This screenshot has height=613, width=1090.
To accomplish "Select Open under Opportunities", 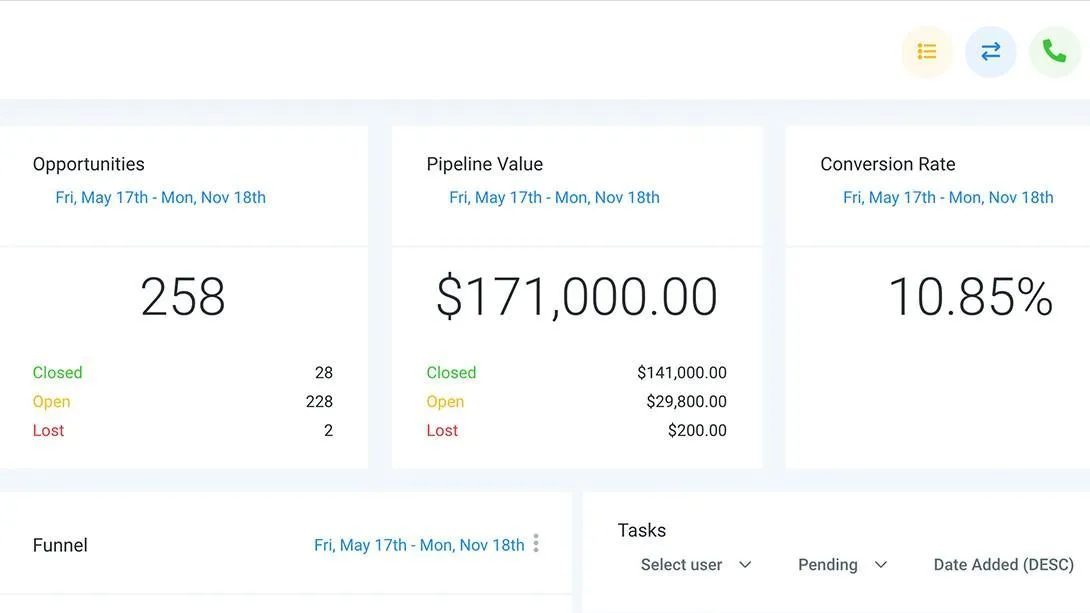I will pos(51,402).
